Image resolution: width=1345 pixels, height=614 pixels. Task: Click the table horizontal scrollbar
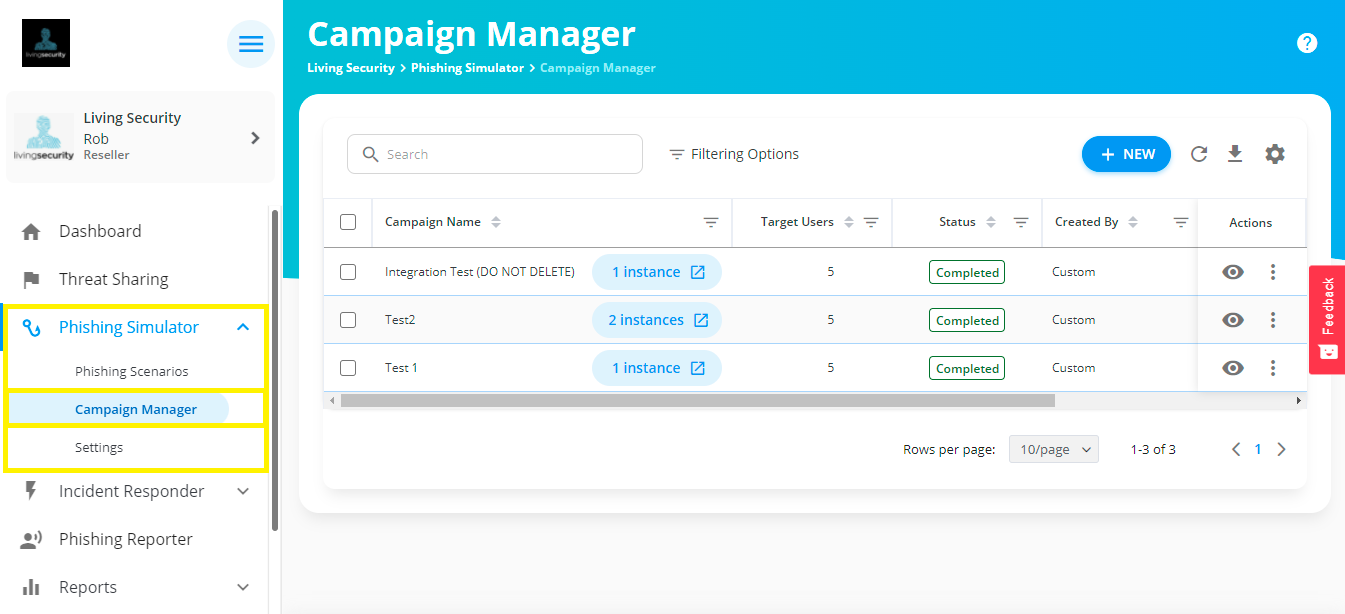[x=697, y=400]
